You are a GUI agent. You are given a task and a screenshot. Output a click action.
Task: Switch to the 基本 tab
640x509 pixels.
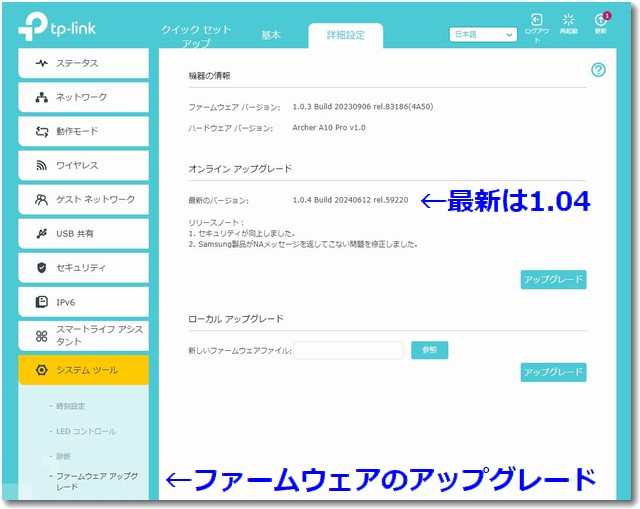pyautogui.click(x=271, y=35)
